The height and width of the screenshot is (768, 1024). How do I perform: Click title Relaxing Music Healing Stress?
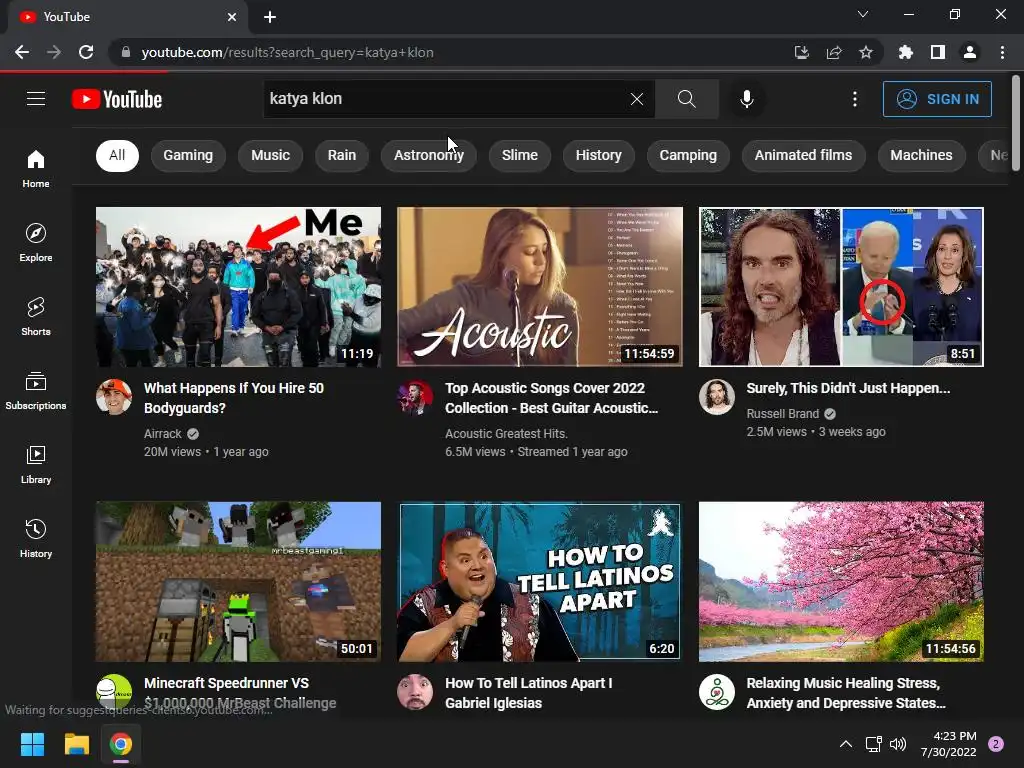tap(846, 693)
